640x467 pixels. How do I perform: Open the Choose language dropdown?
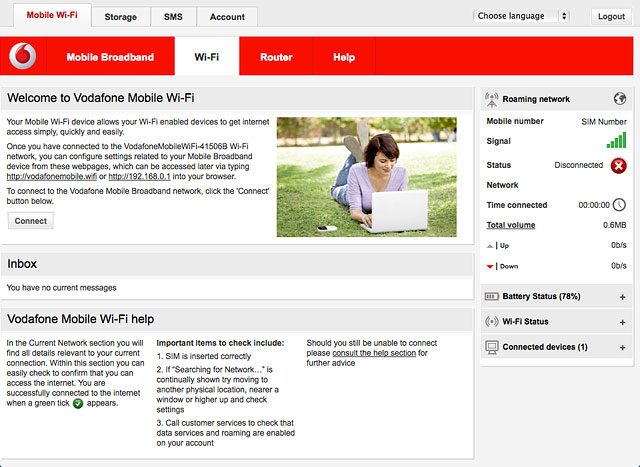pyautogui.click(x=521, y=16)
